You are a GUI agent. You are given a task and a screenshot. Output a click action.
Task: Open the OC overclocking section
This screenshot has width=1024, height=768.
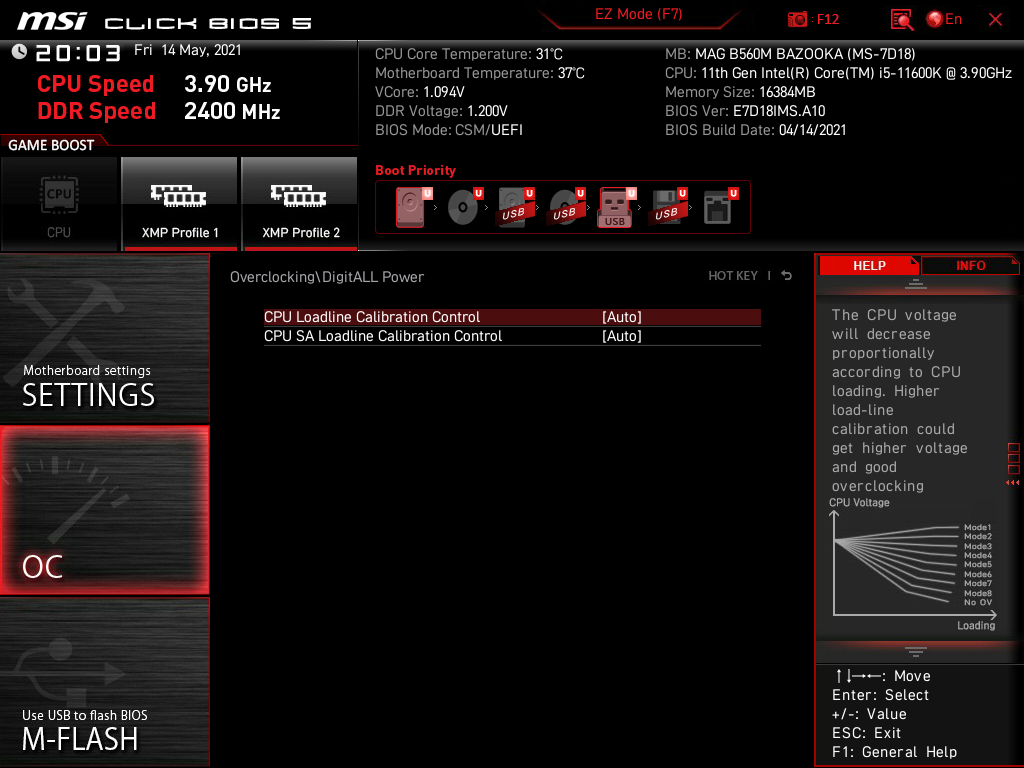point(104,511)
